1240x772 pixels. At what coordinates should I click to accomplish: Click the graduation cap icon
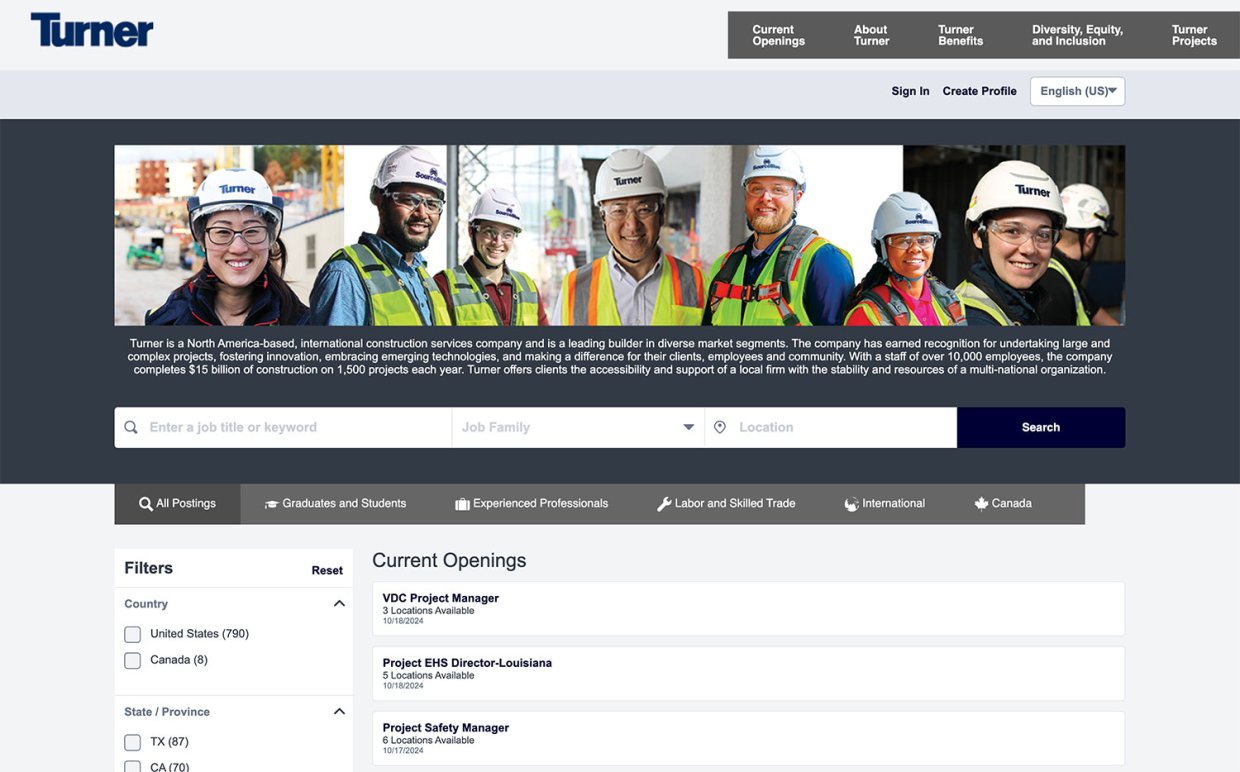(271, 504)
